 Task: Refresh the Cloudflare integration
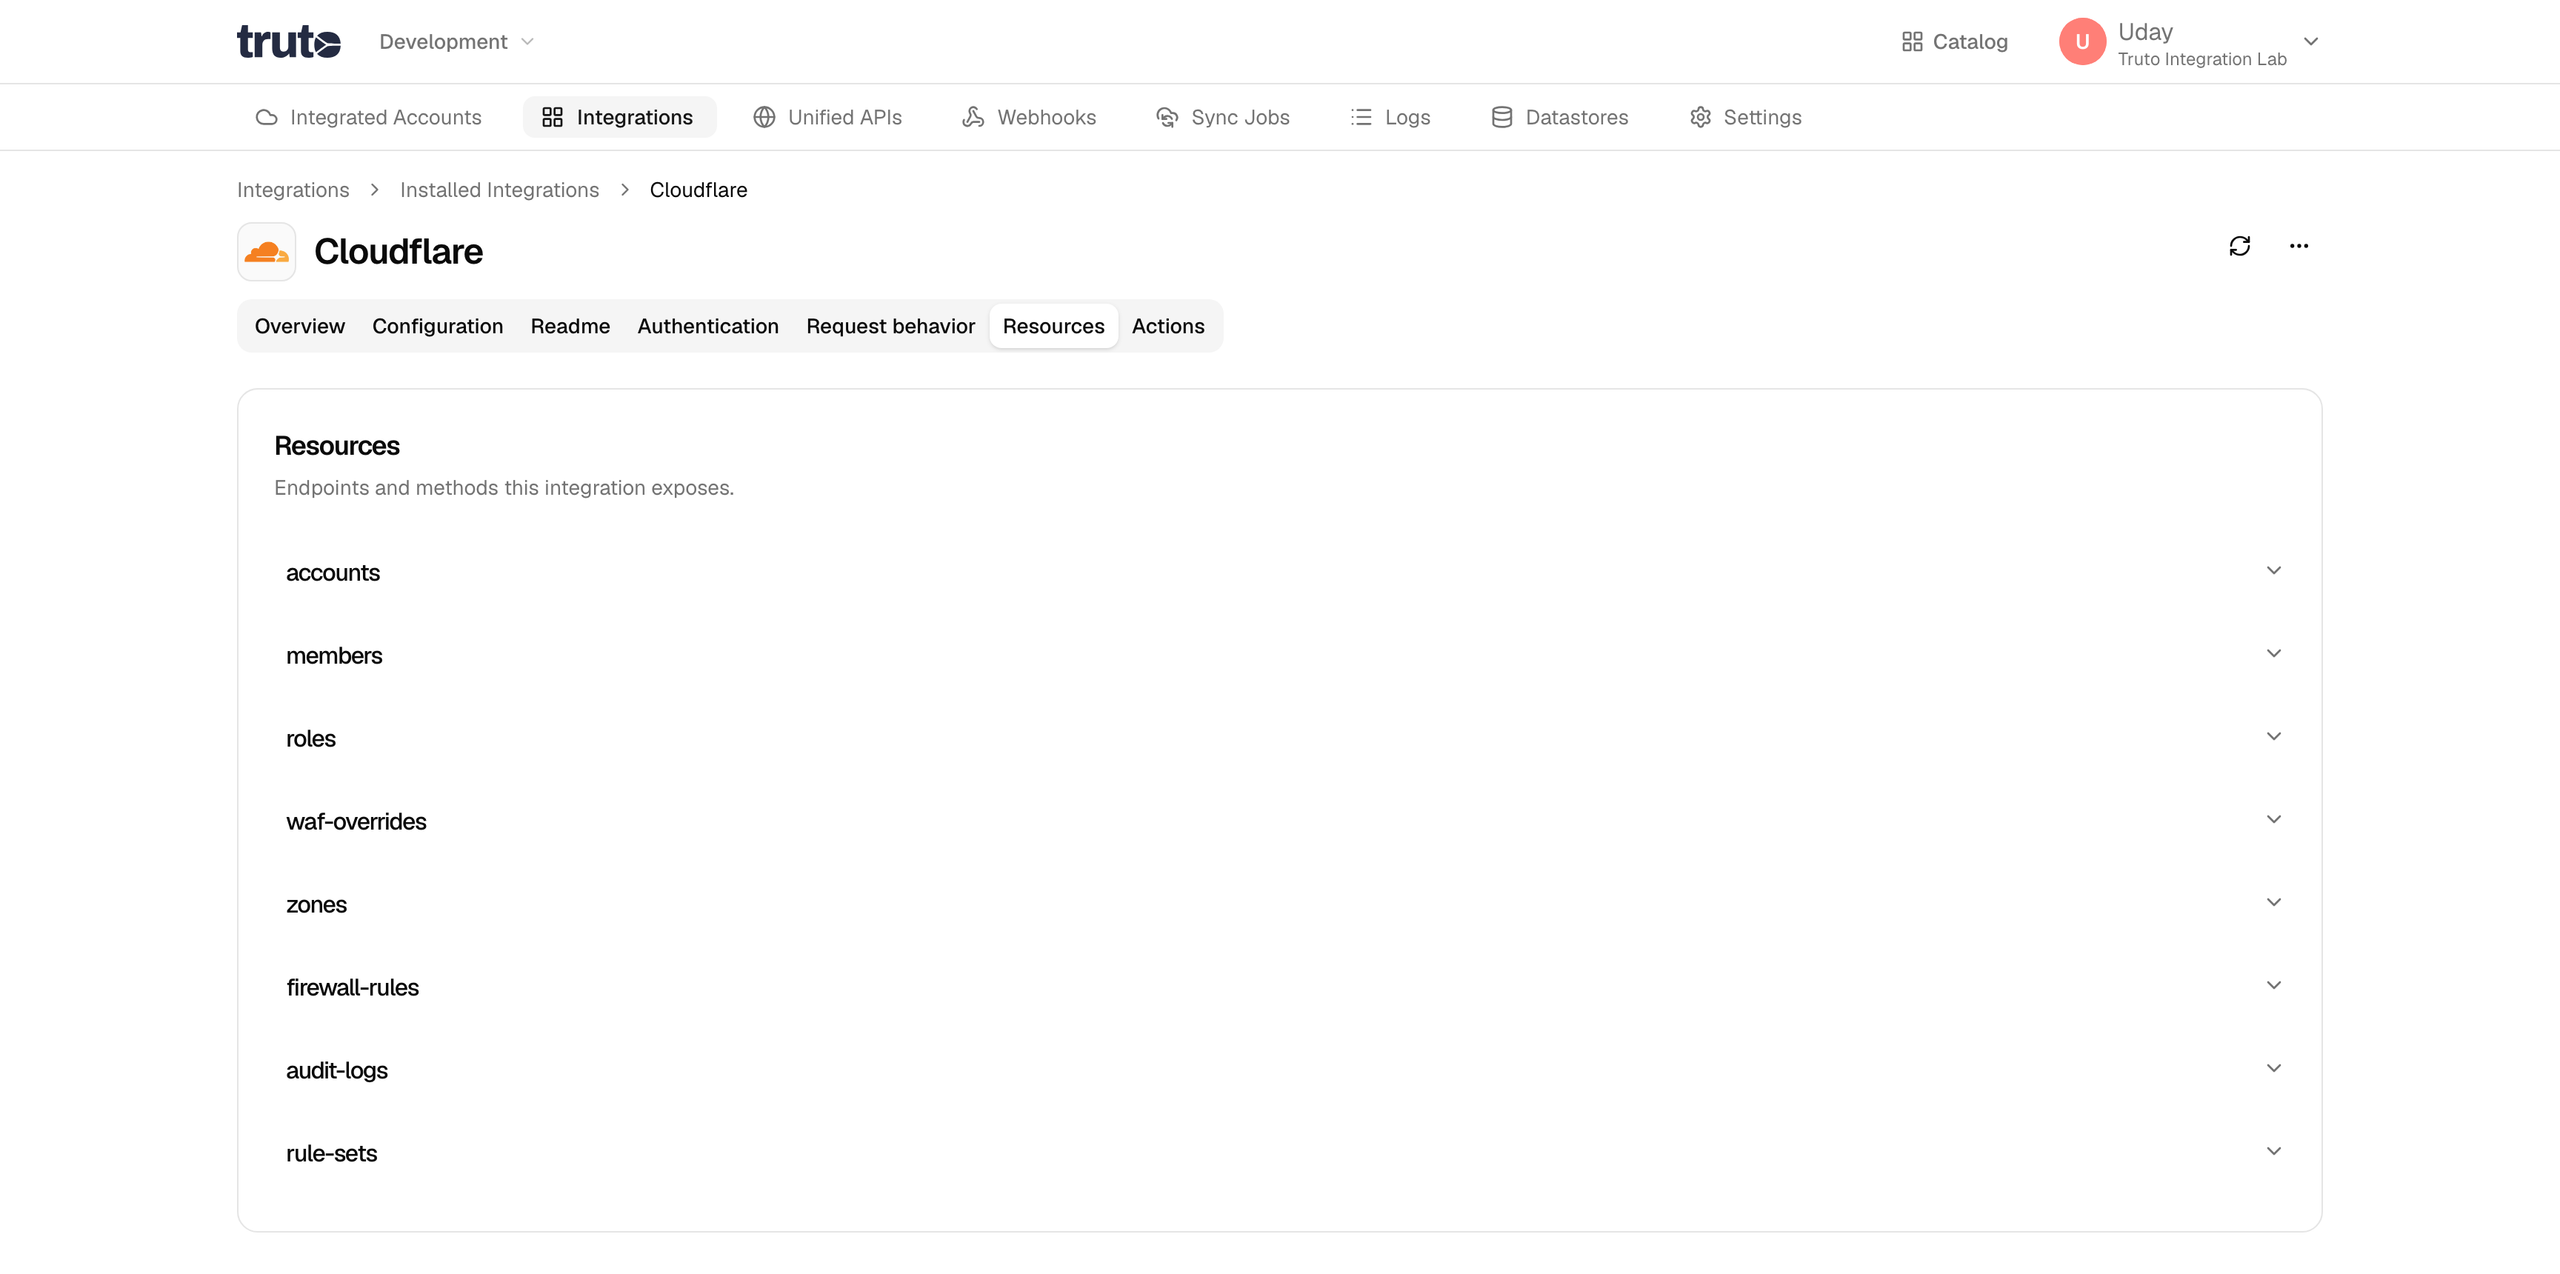point(2239,246)
